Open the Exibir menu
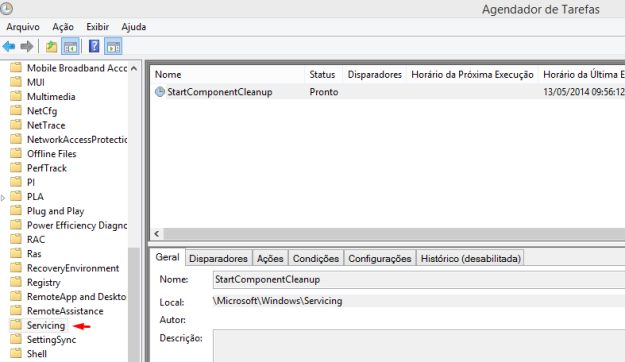This screenshot has height=362, width=625. pyautogui.click(x=98, y=27)
